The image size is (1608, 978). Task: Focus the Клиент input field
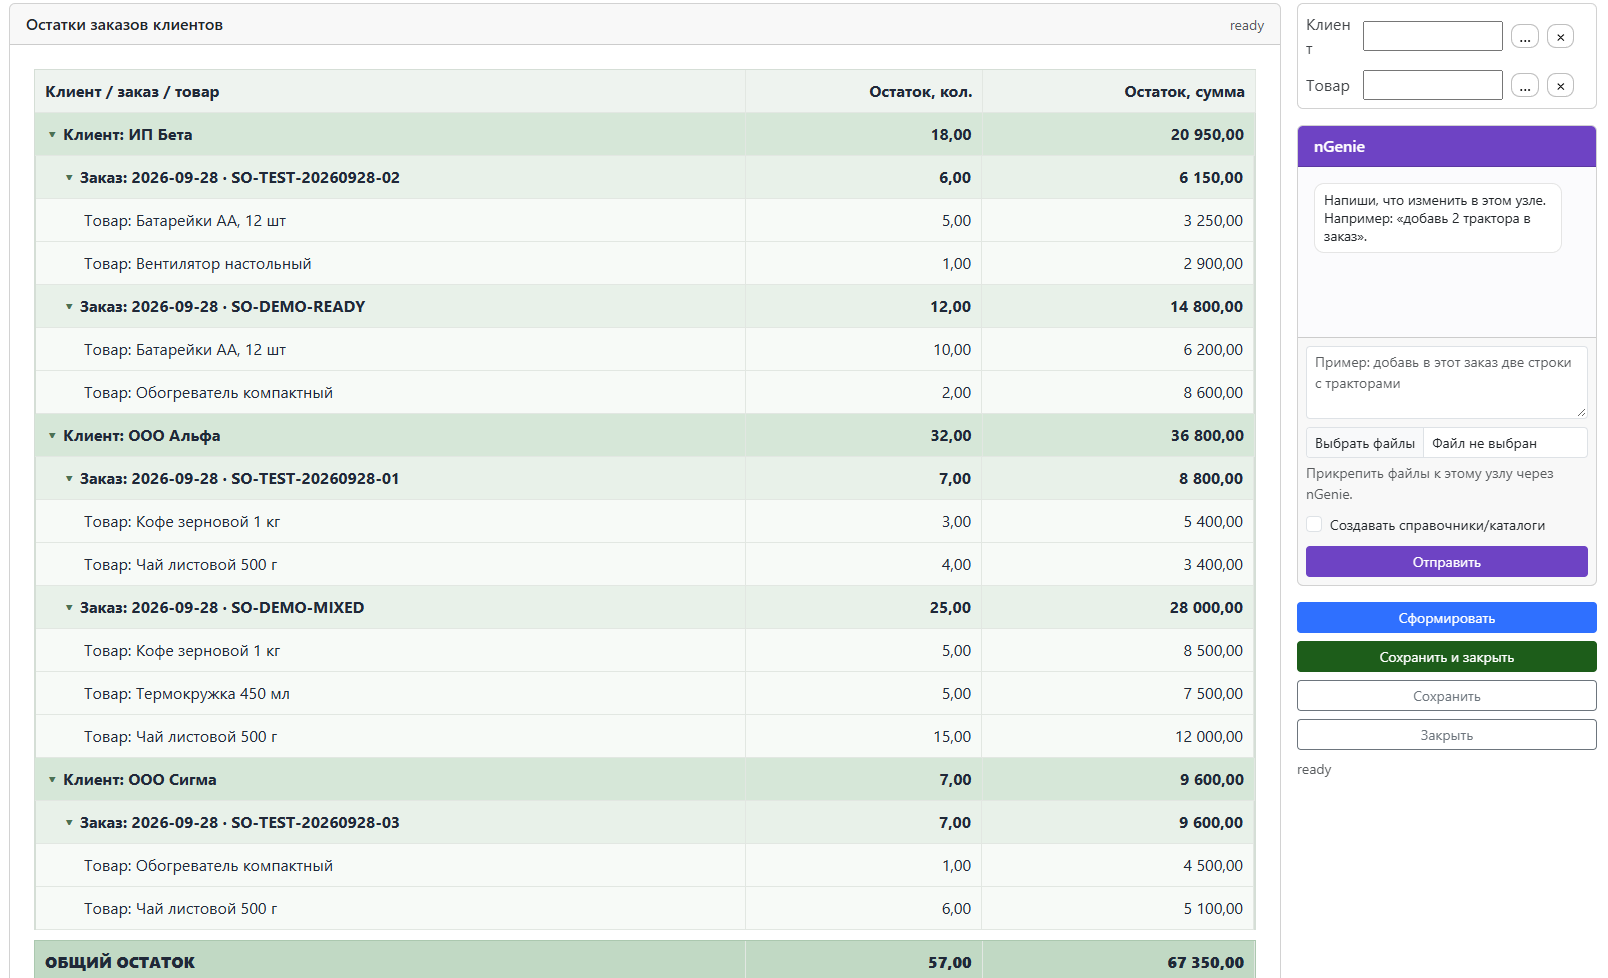pos(1432,36)
